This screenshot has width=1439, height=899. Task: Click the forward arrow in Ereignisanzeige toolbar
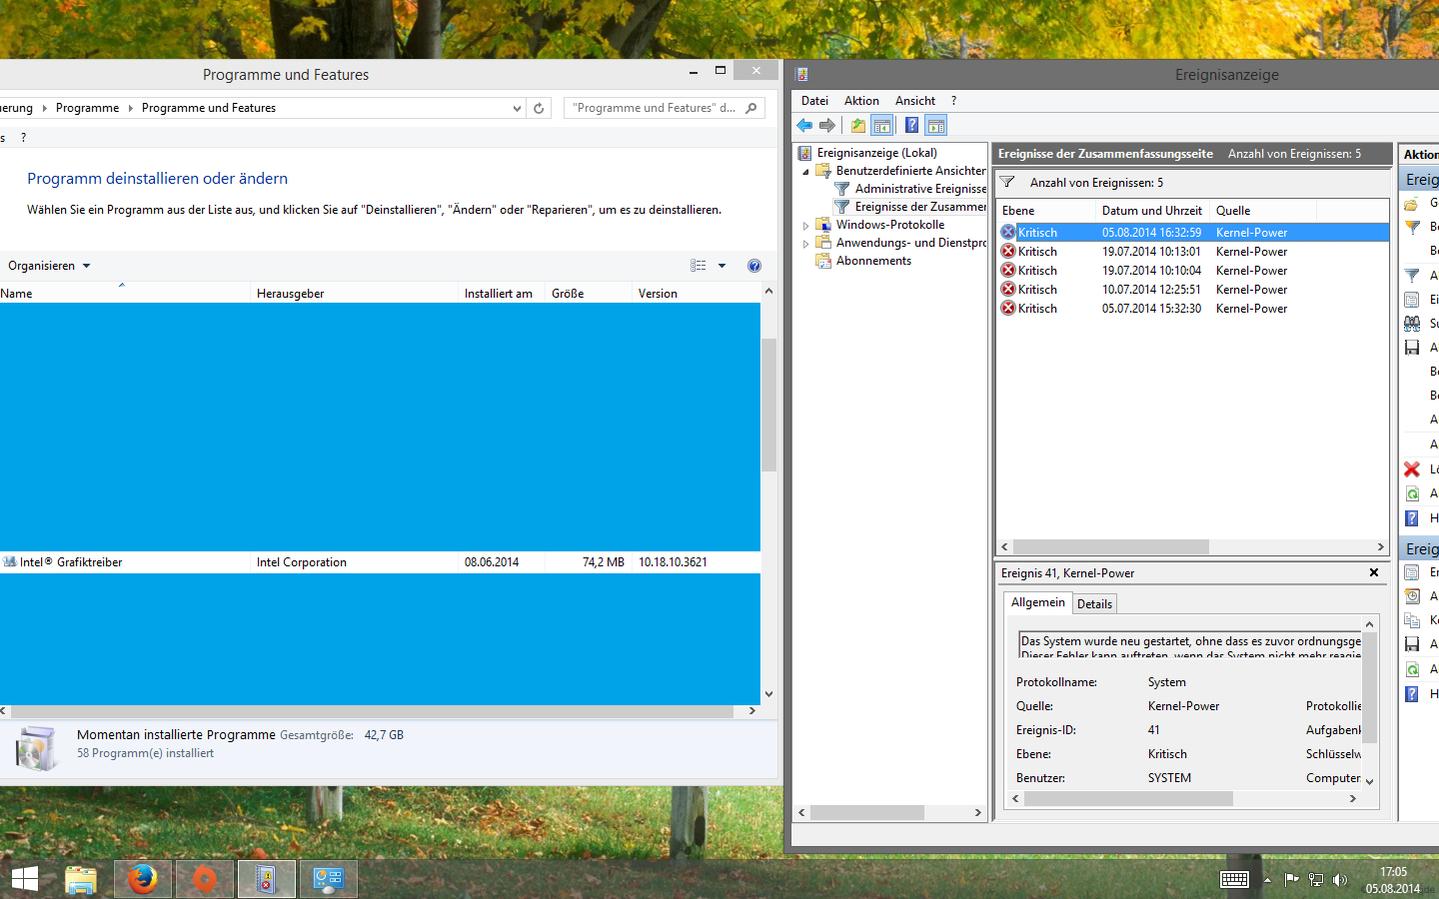click(827, 125)
